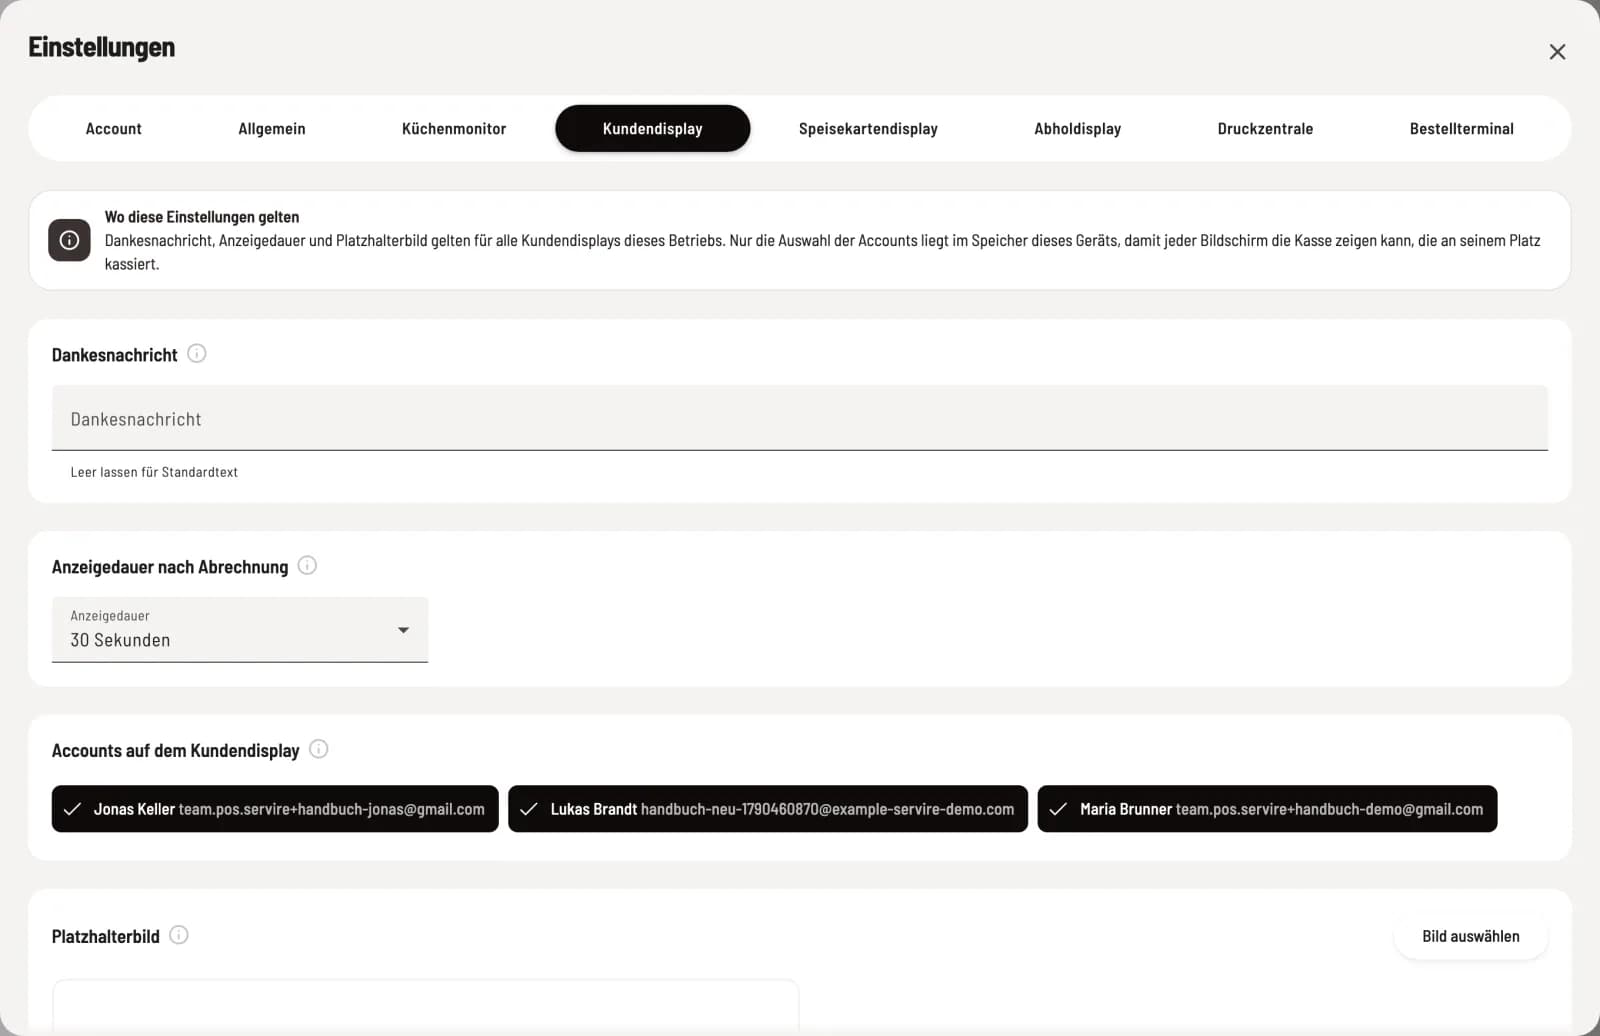Toggle the Lukas Brandt account chip
1600x1036 pixels.
[768, 809]
